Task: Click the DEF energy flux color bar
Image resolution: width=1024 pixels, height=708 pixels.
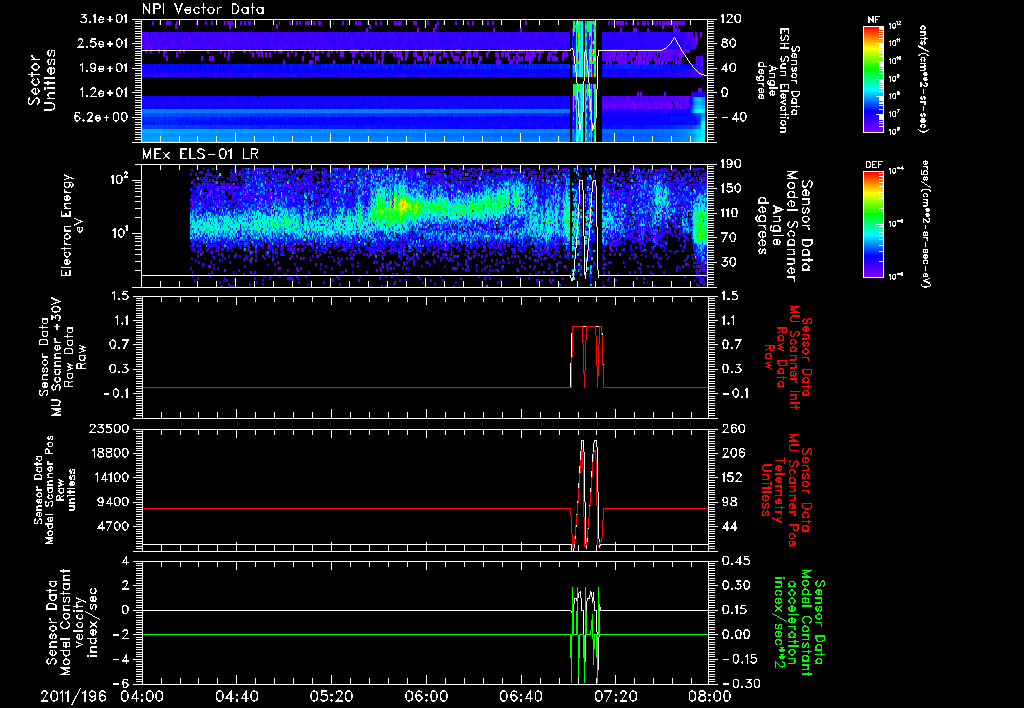Action: coord(874,223)
